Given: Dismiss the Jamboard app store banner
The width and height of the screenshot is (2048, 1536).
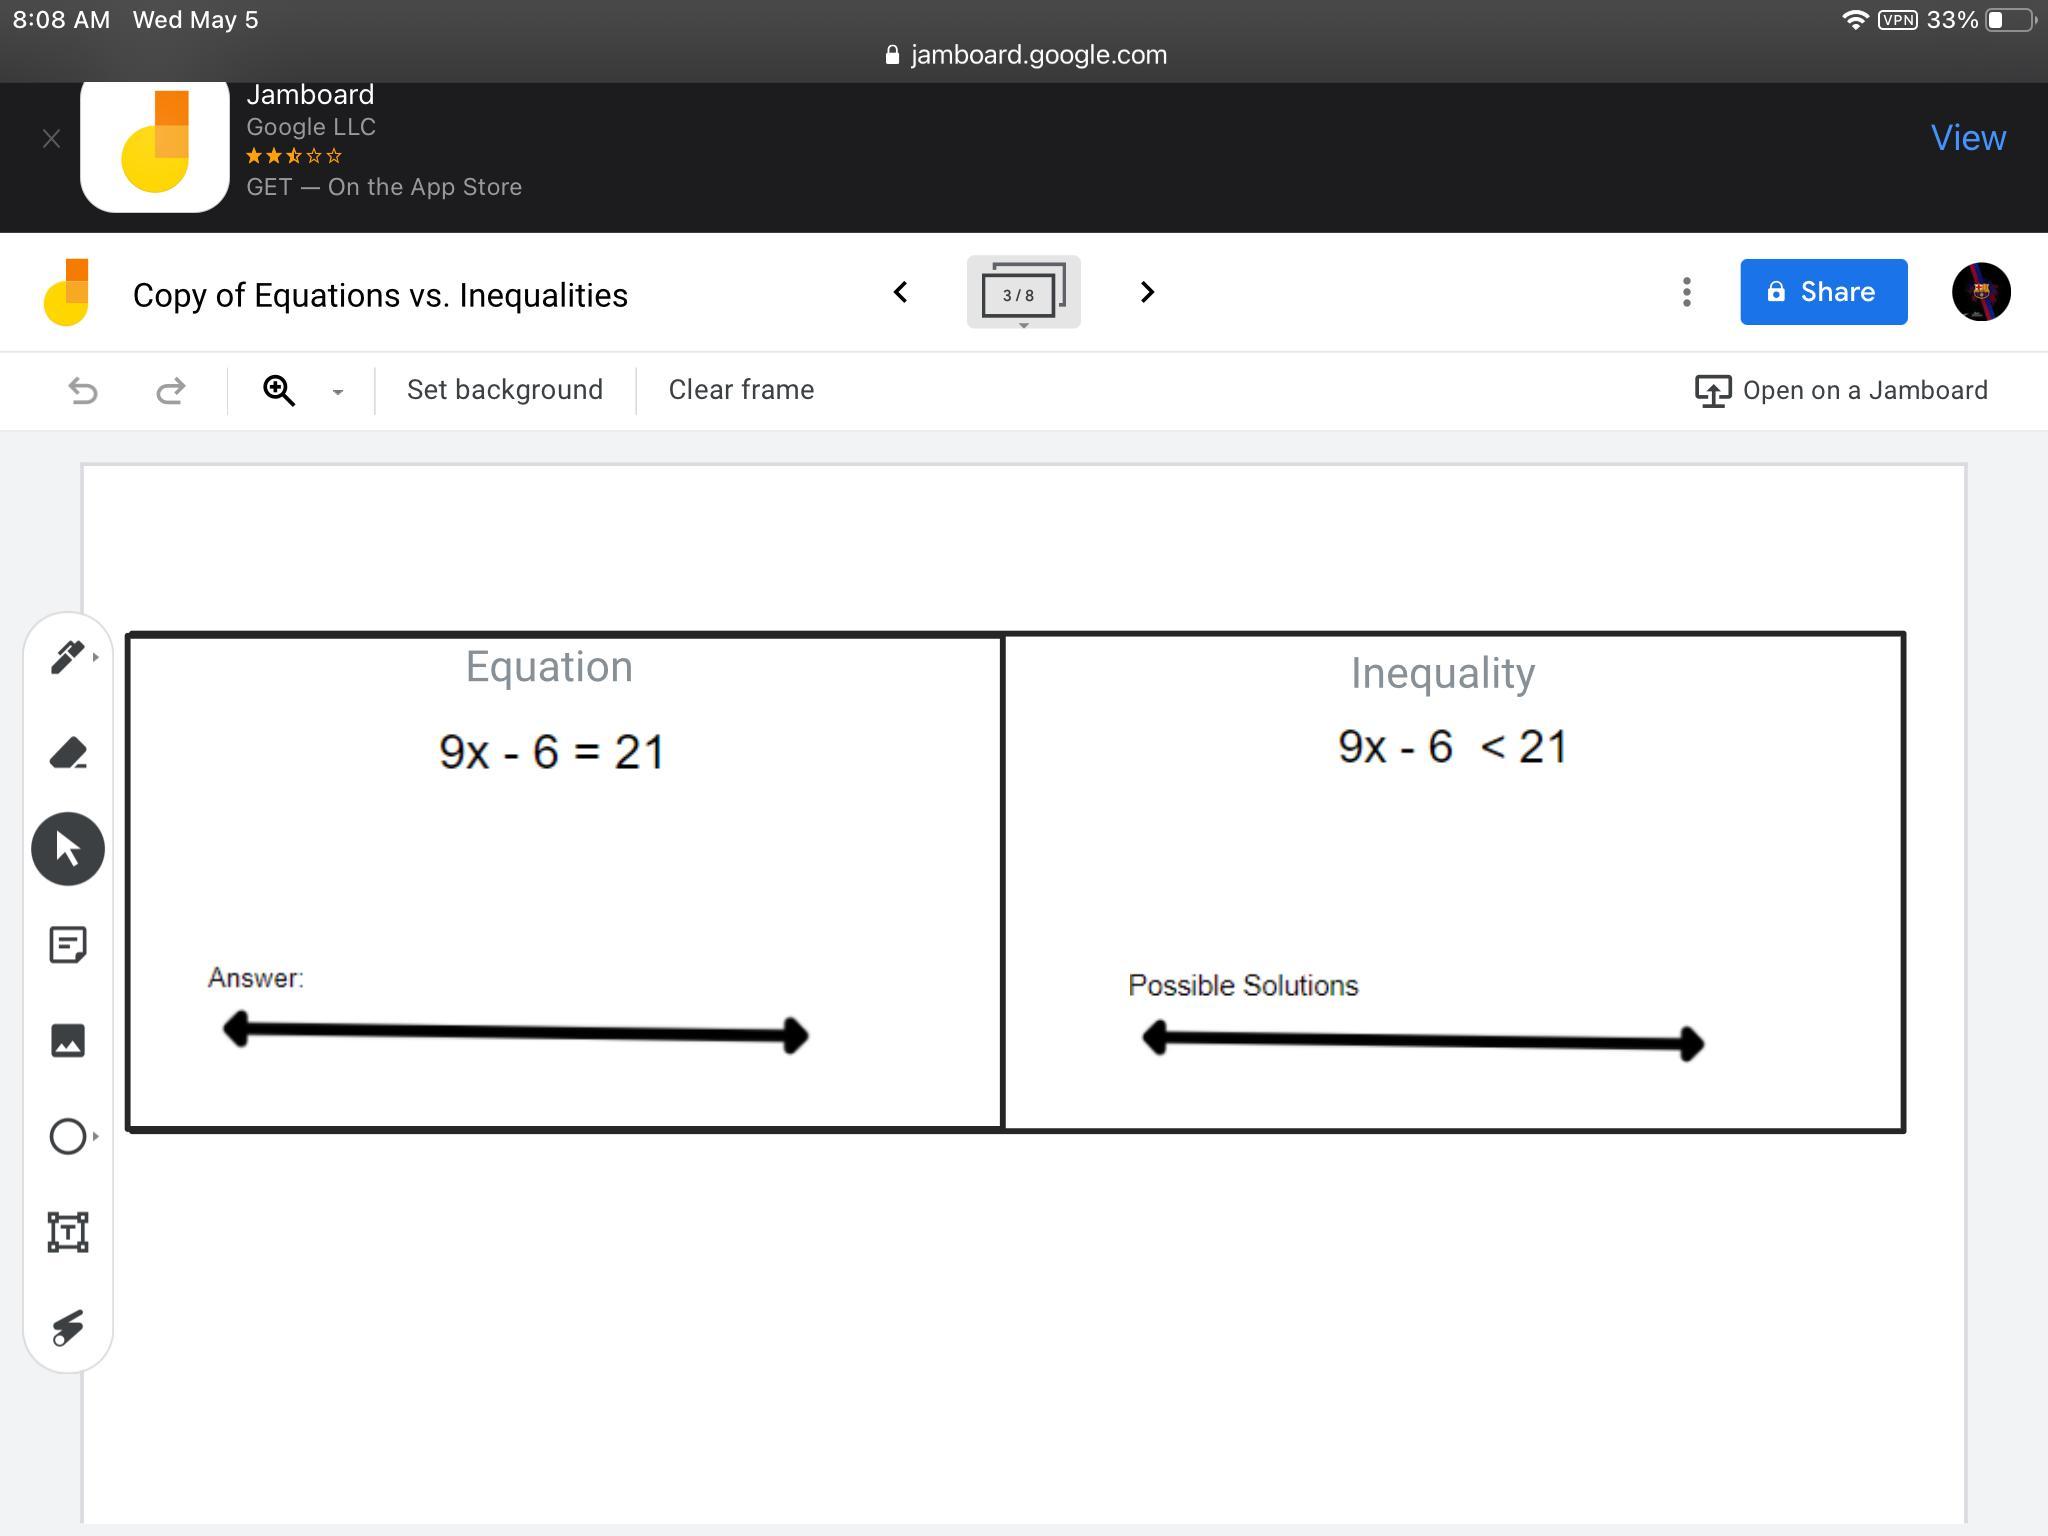Looking at the screenshot, I should [x=52, y=139].
